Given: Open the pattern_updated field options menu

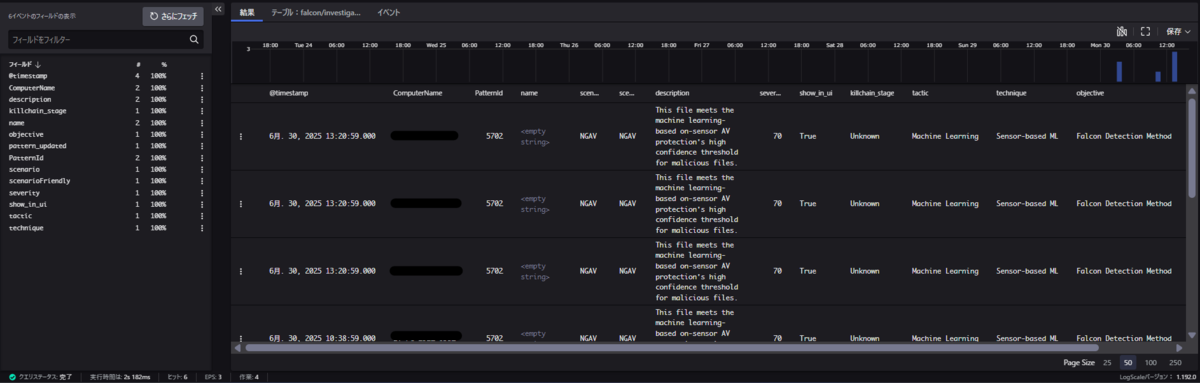Looking at the screenshot, I should pos(202,146).
